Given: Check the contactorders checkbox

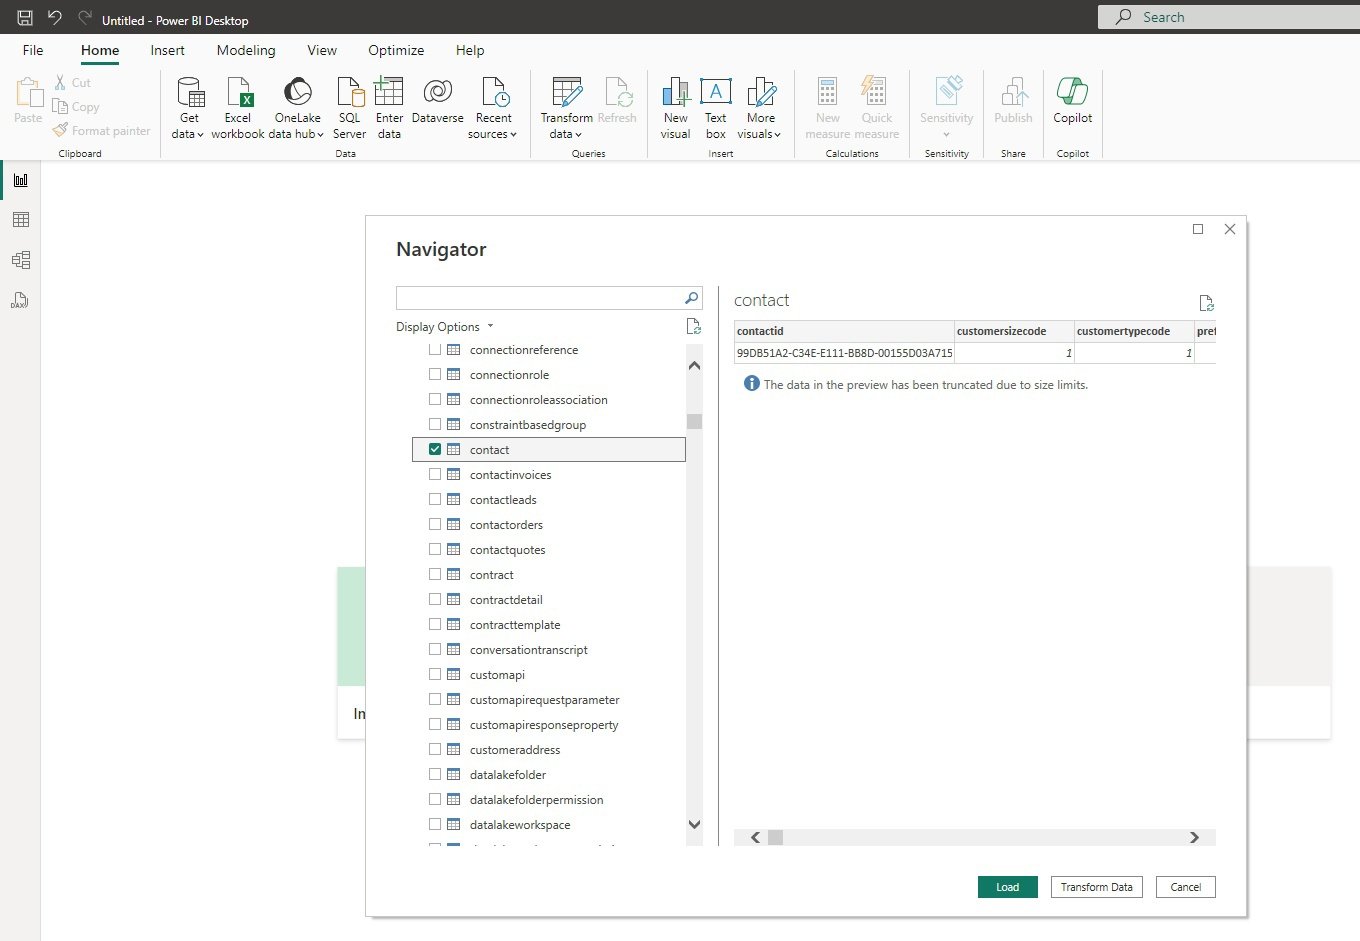Looking at the screenshot, I should pyautogui.click(x=435, y=524).
